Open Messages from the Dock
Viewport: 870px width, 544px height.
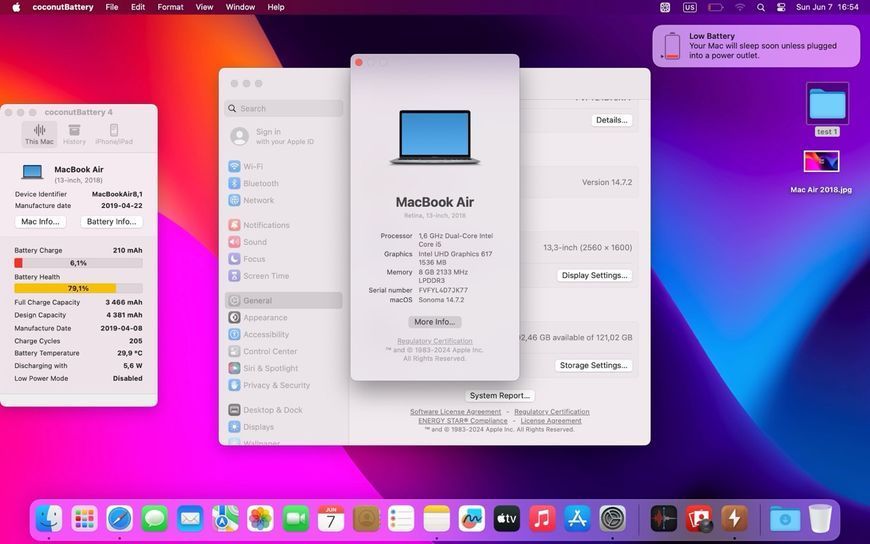click(155, 519)
